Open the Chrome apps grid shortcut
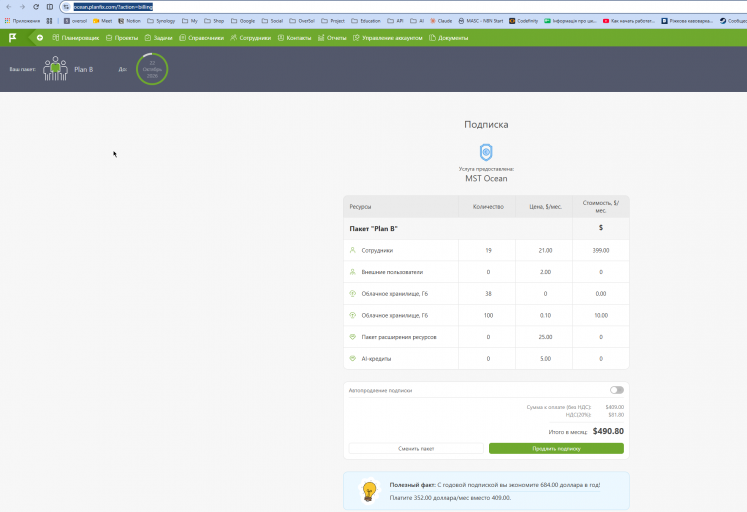747x512 pixels. [49, 21]
